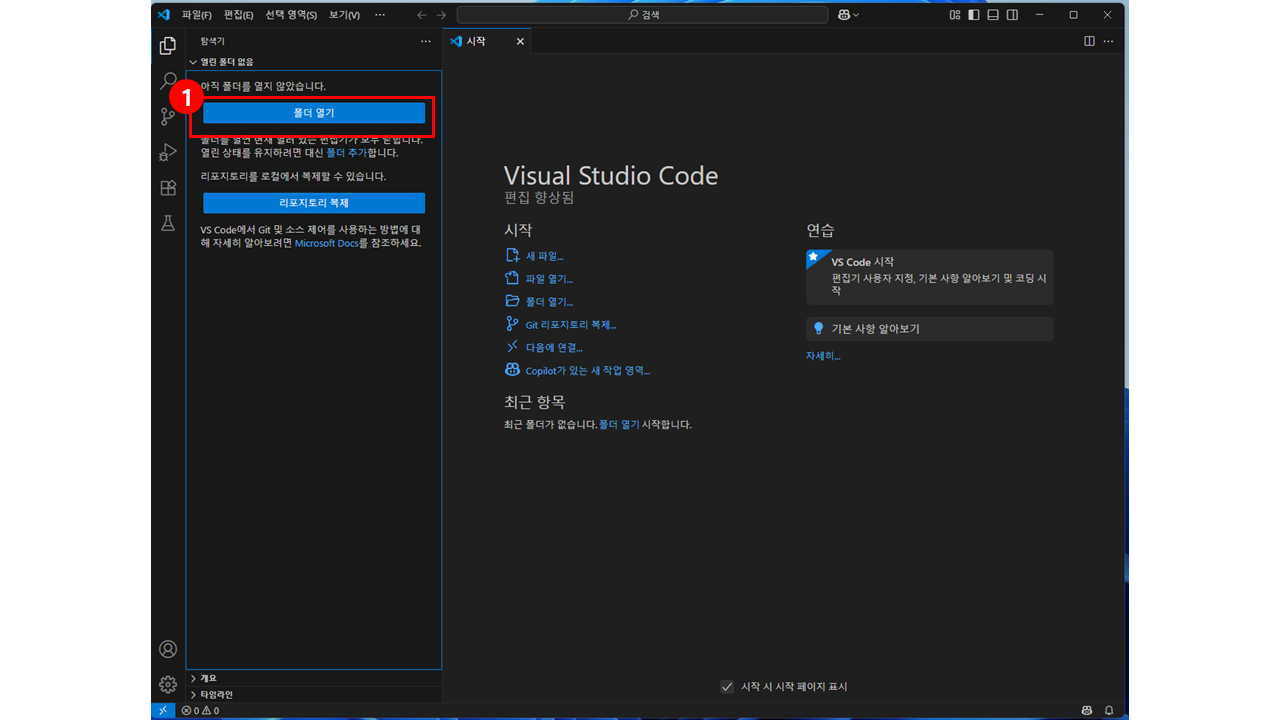1280x720 pixels.
Task: Split the editor to the right
Action: [1090, 41]
